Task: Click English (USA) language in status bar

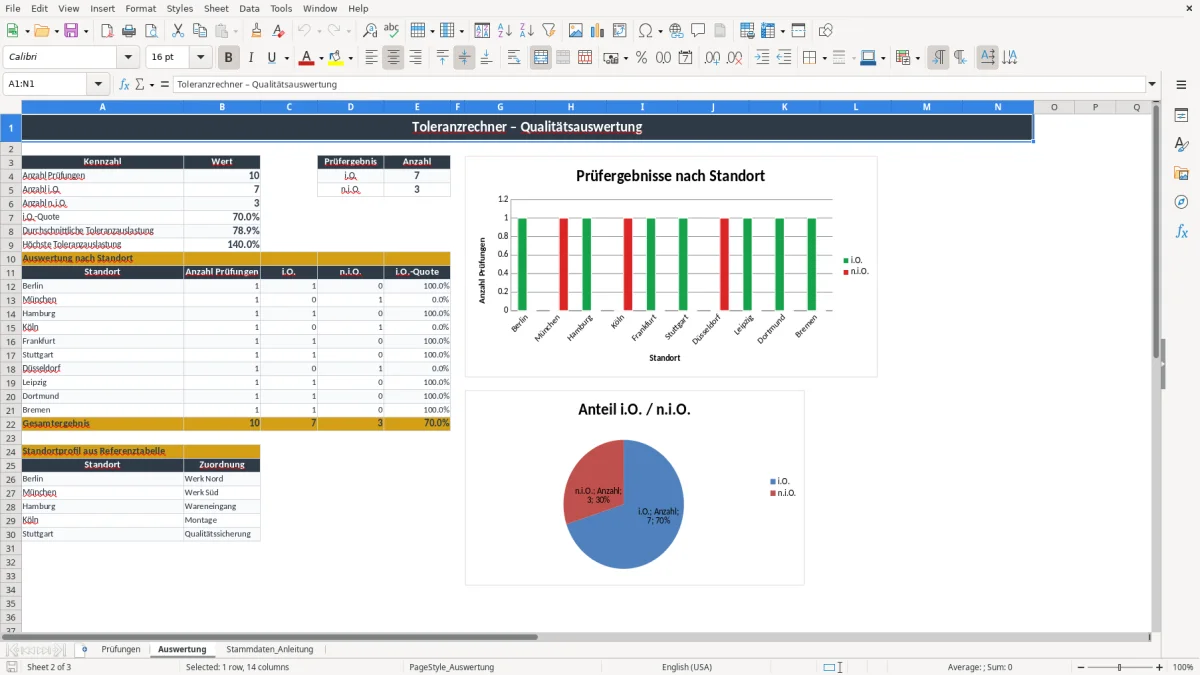Action: pos(687,667)
